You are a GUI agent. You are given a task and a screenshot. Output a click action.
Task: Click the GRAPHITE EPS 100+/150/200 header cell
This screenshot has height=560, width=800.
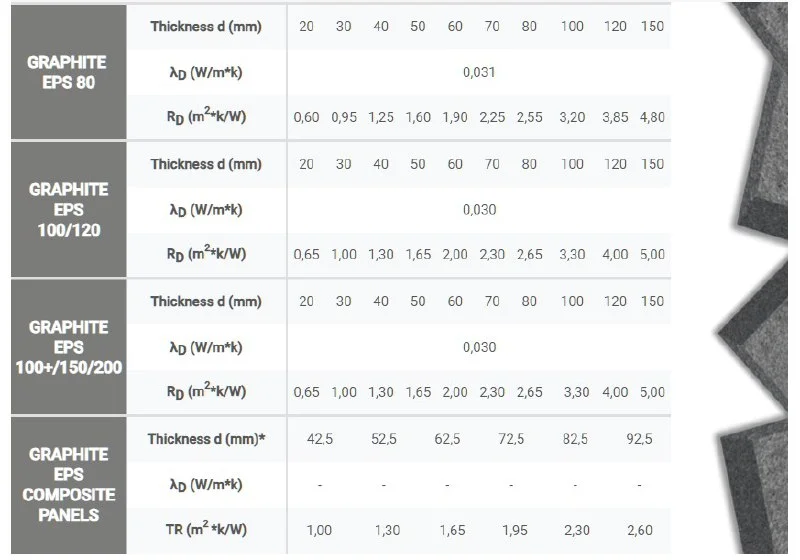click(68, 347)
